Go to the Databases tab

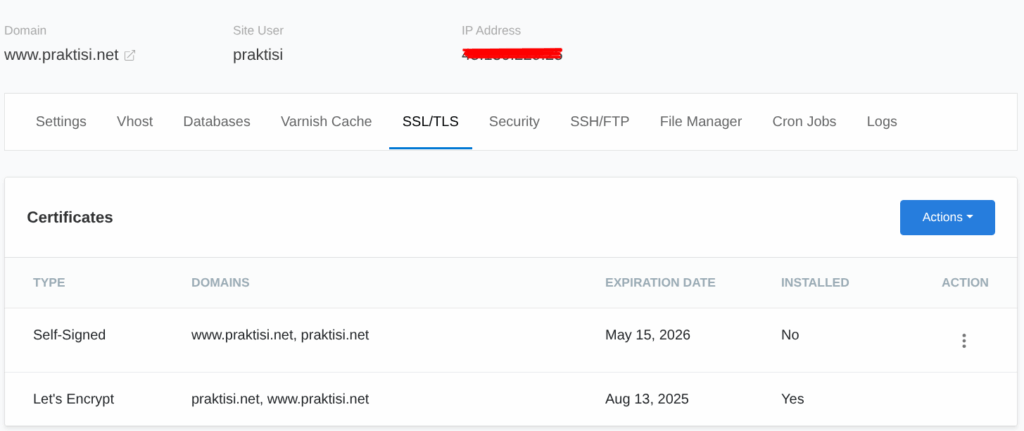click(216, 121)
